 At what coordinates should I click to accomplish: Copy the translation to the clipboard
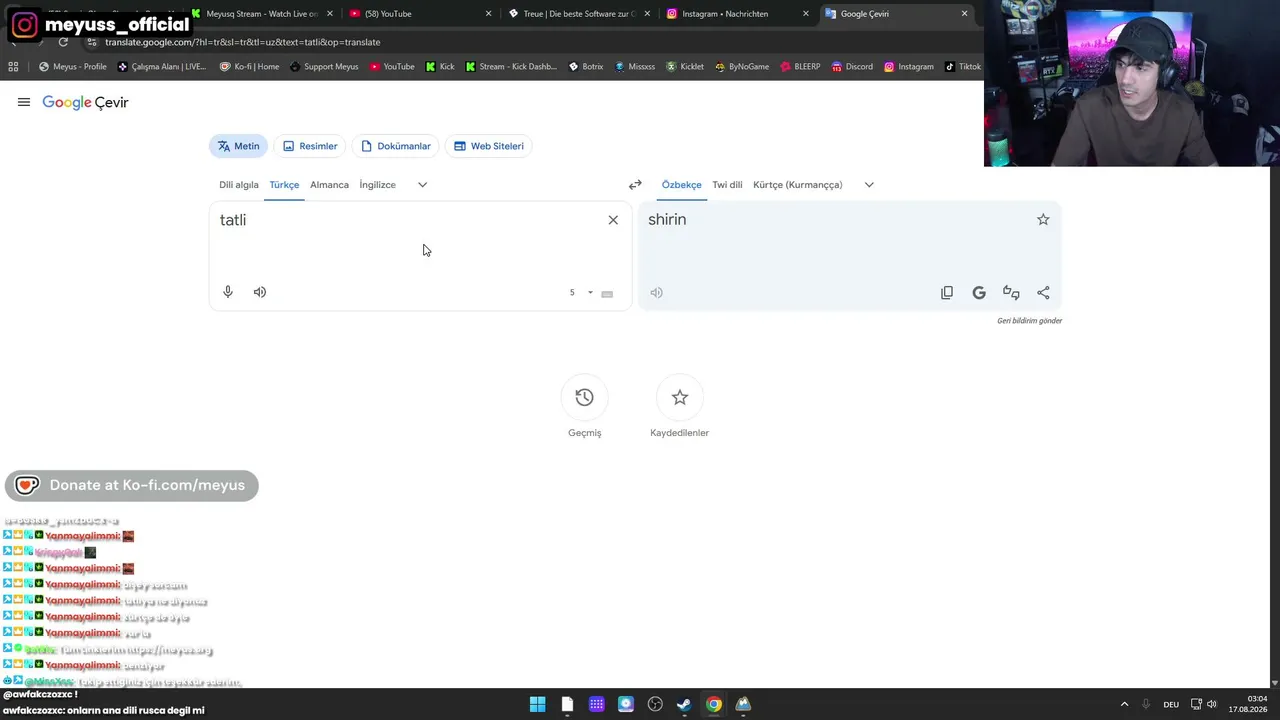pyautogui.click(x=947, y=293)
